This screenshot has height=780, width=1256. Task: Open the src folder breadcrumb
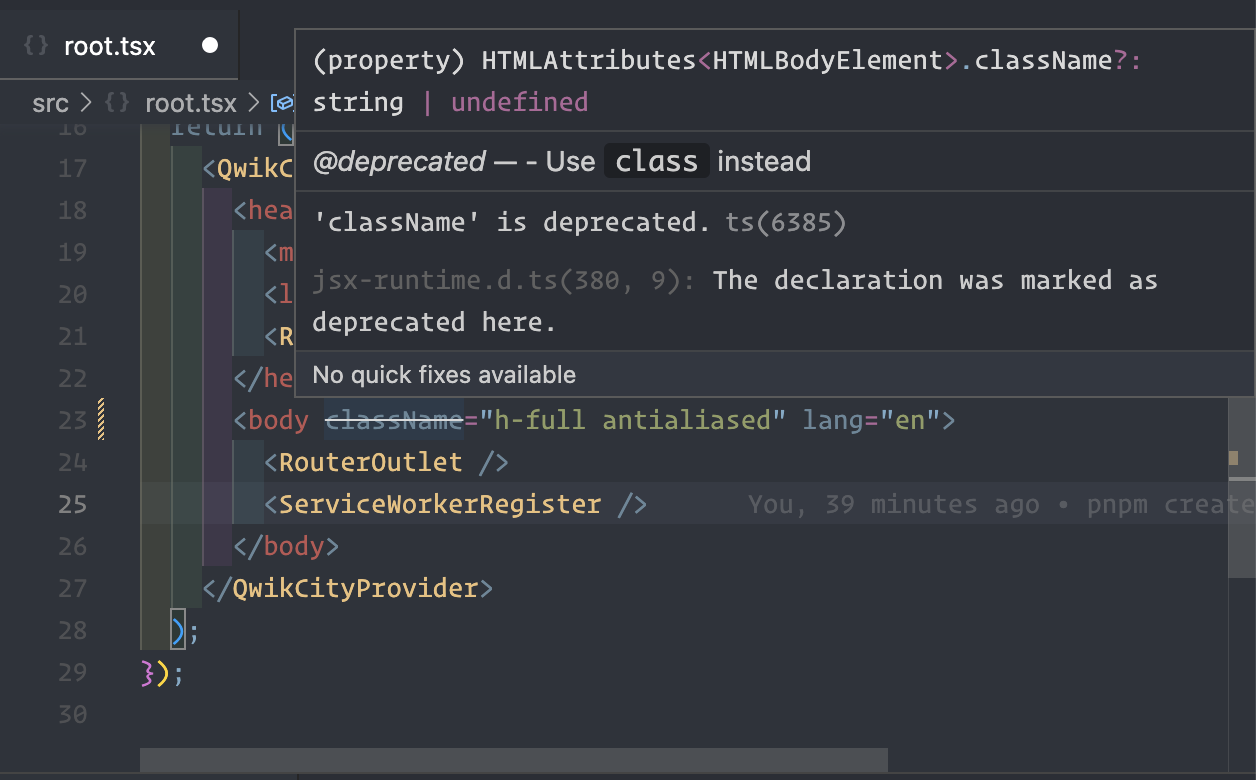[50, 103]
